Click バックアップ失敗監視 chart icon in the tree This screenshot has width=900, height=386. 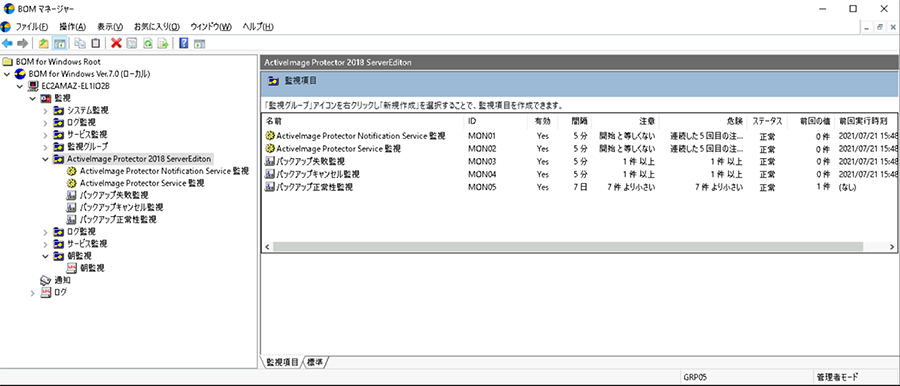(x=72, y=195)
